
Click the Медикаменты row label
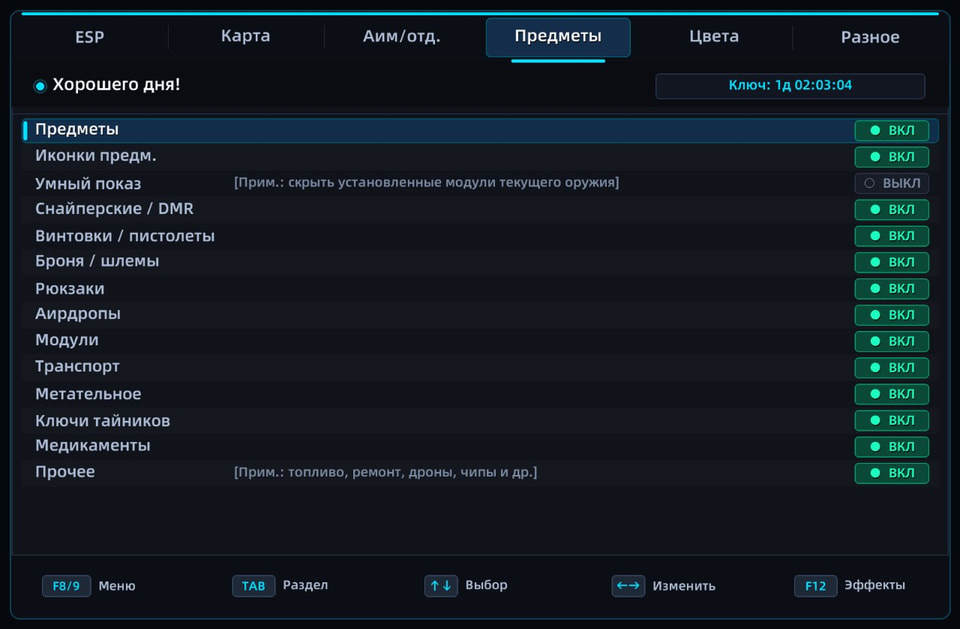[x=92, y=445]
